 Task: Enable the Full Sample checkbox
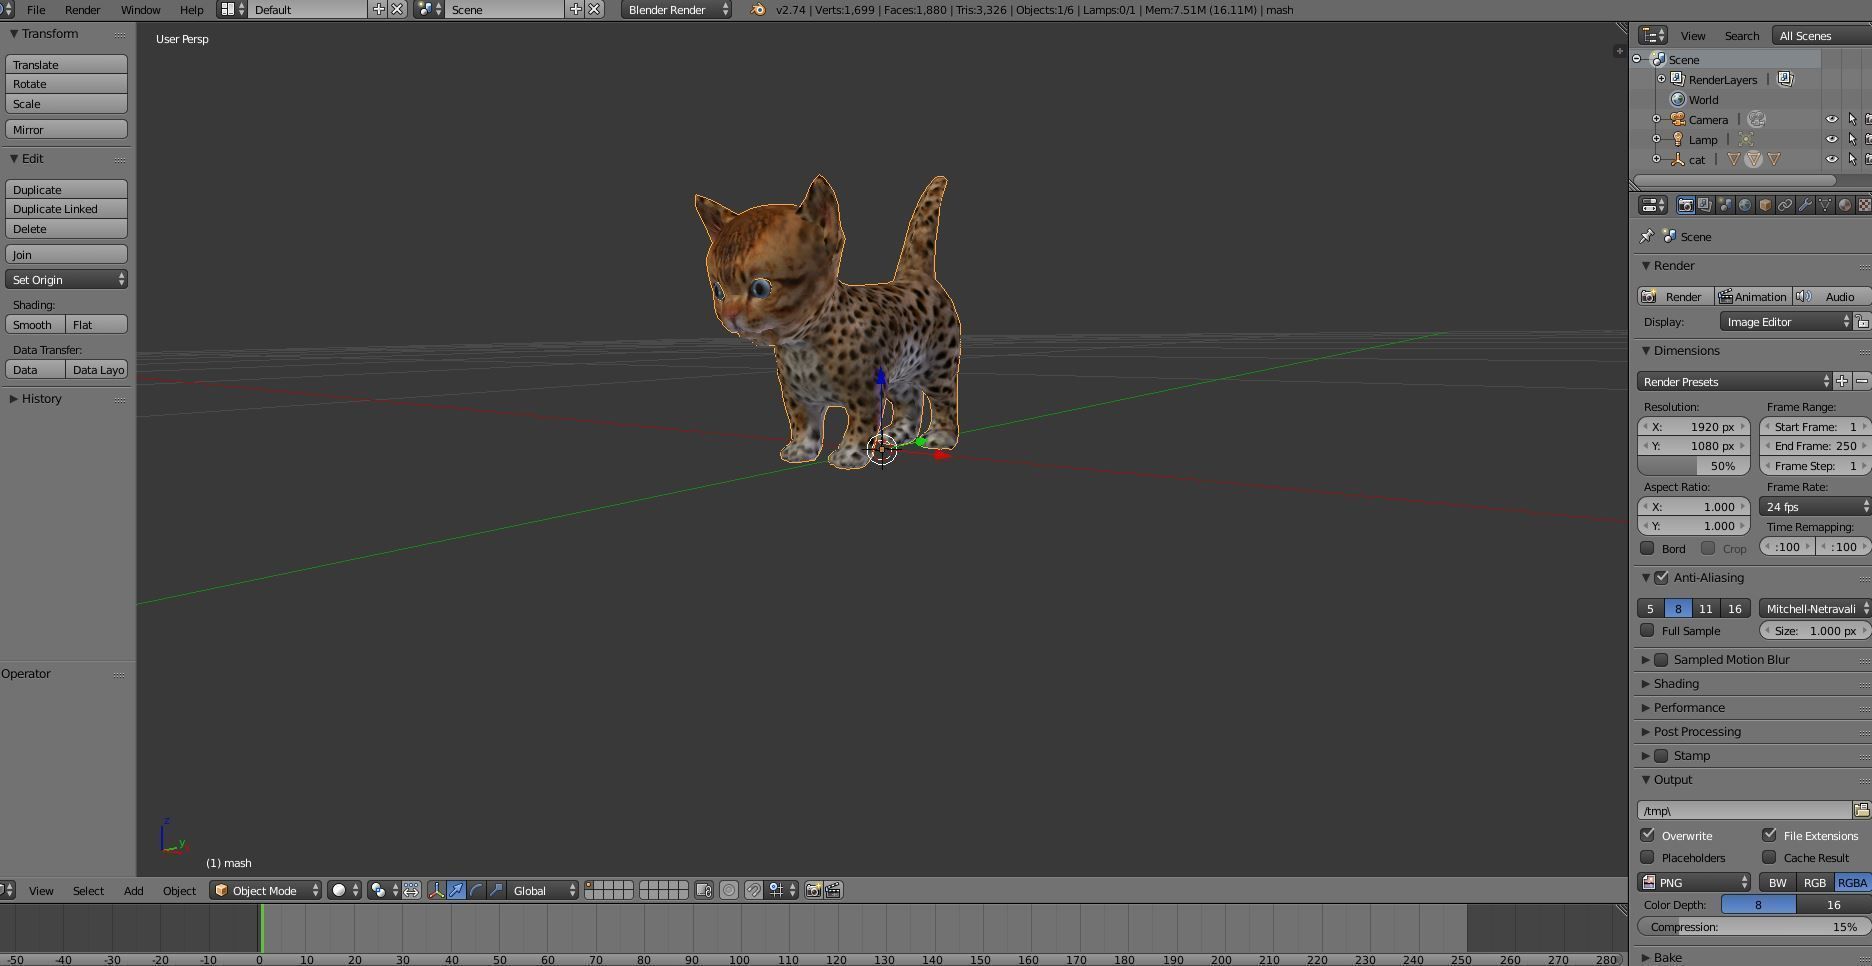1647,631
